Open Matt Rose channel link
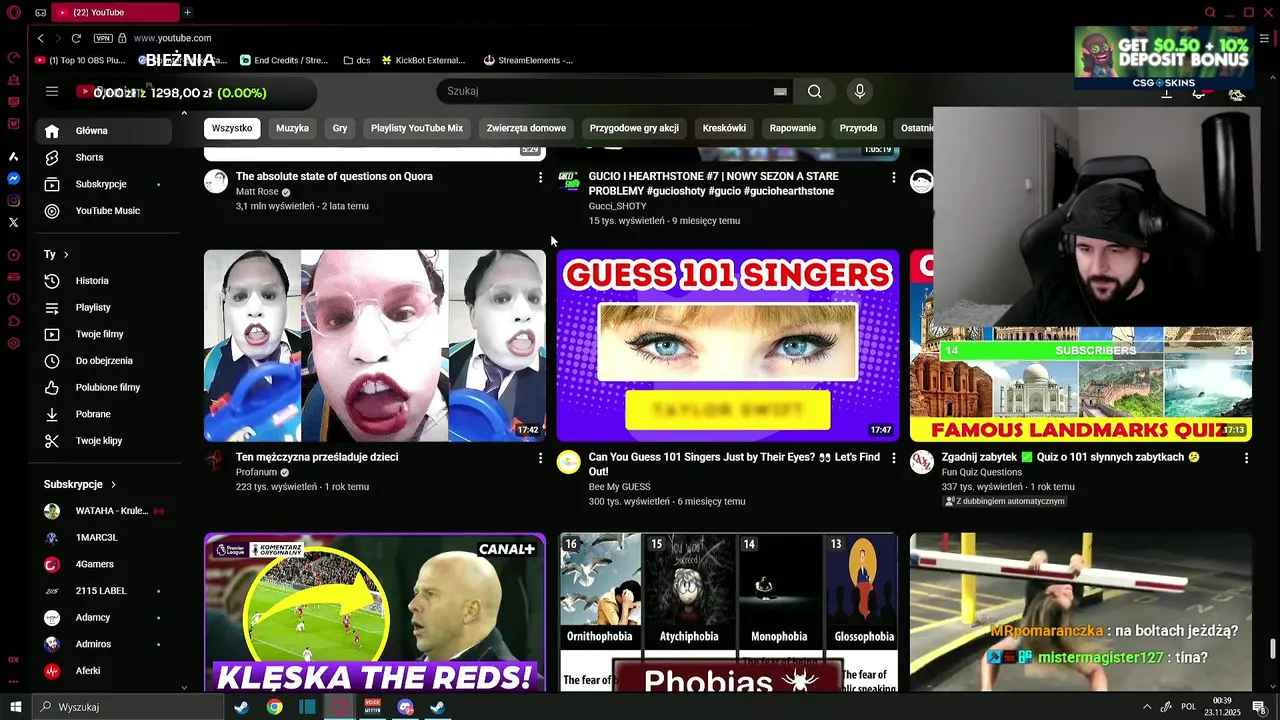Image resolution: width=1280 pixels, height=720 pixels. coord(257,192)
